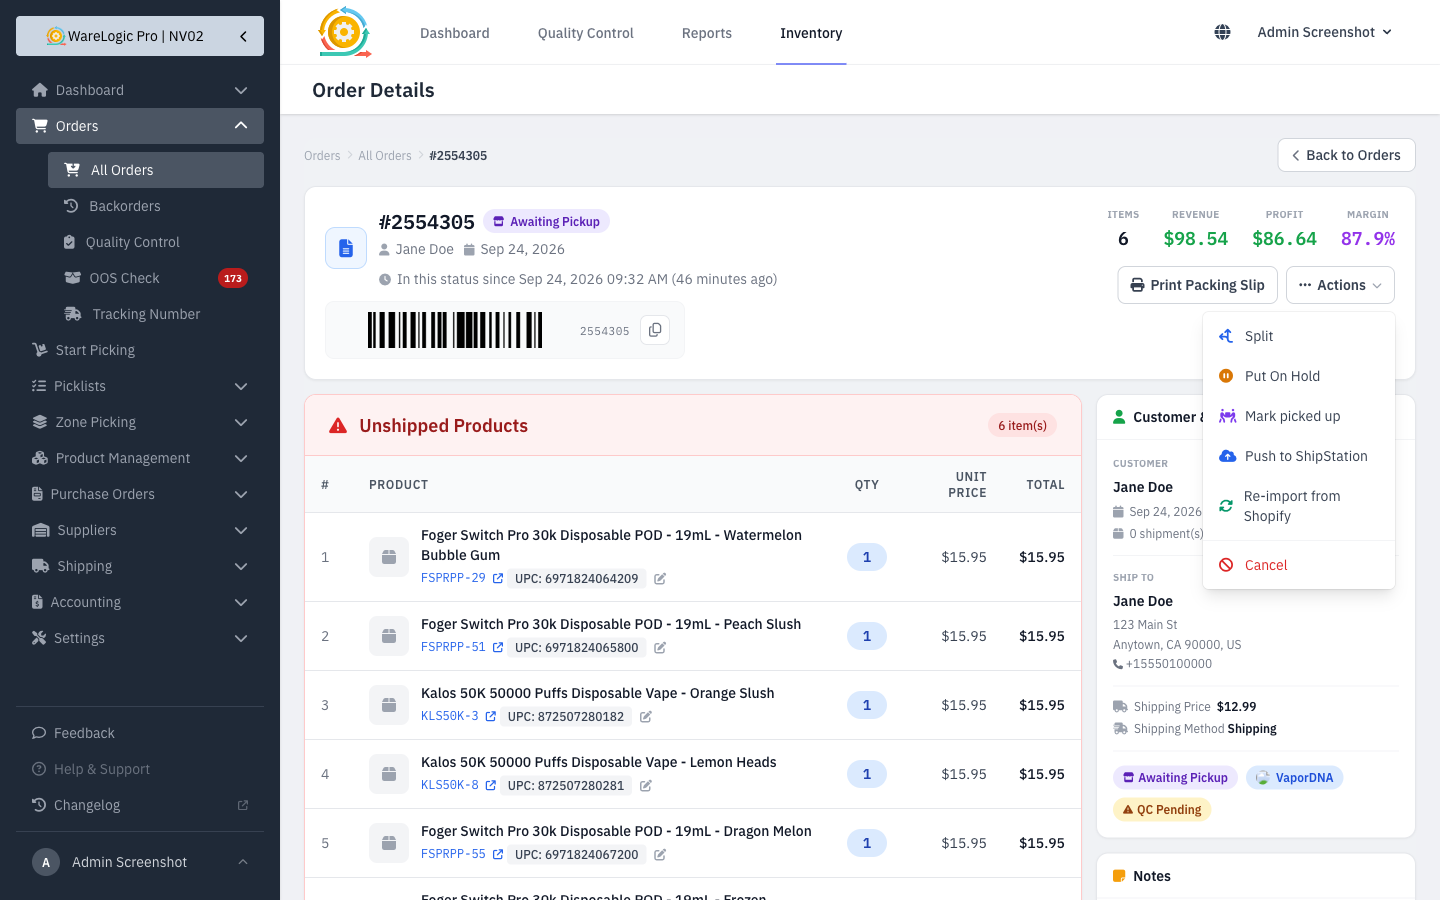Viewport: 1440px width, 900px height.
Task: Edit UPC 6971824064209 pencil icon
Action: pyautogui.click(x=660, y=578)
